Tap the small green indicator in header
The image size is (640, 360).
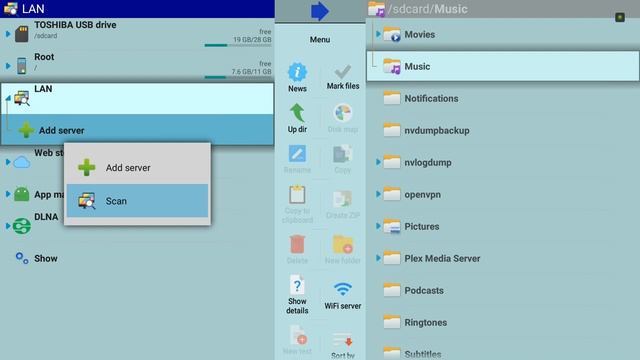click(620, 17)
